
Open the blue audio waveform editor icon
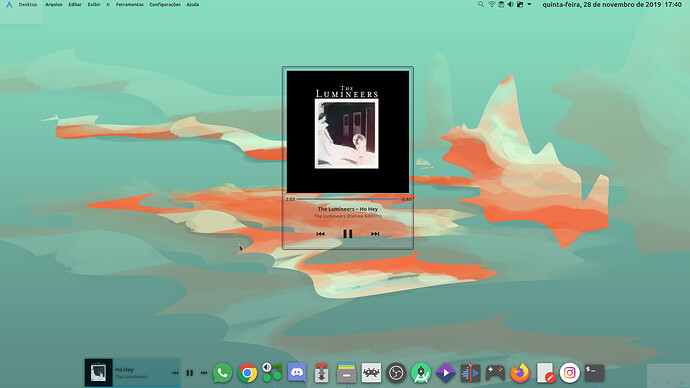[470, 373]
